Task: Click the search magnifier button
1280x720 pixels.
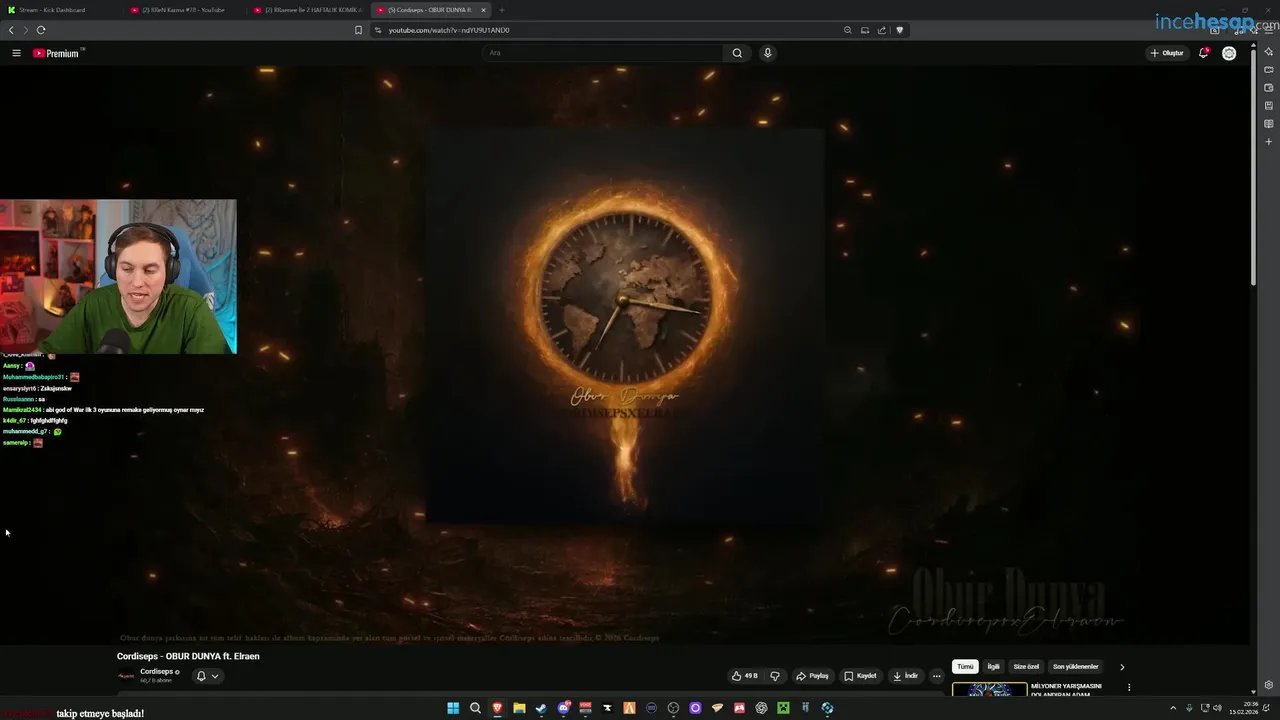Action: (737, 53)
